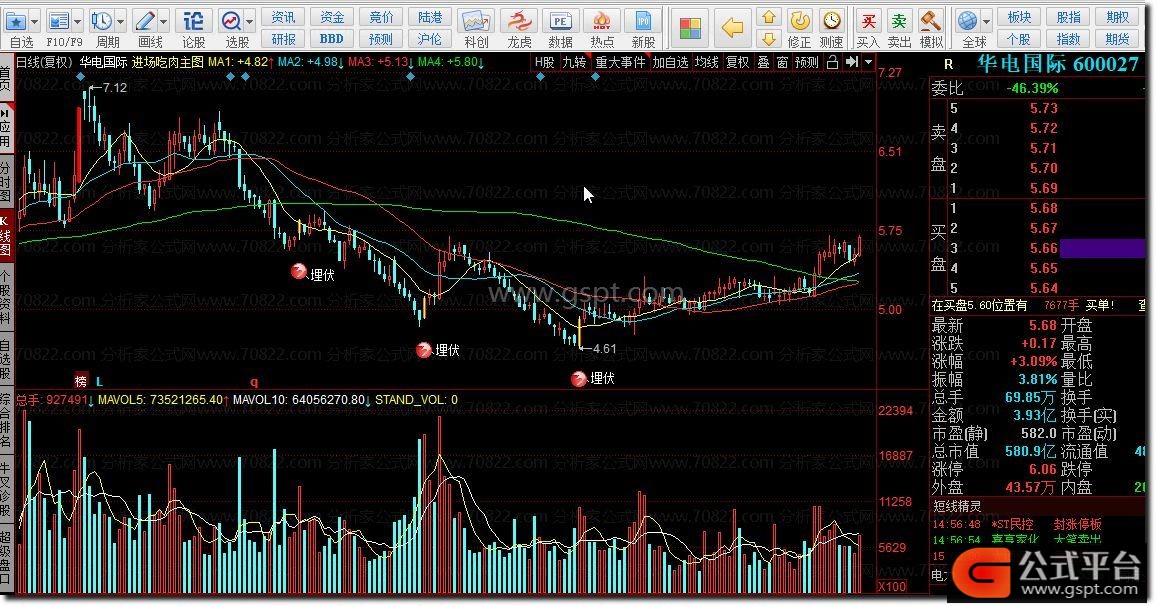1157x606 pixels.
Task: Toggle 复权 price adjustment on chart bar
Action: tap(737, 63)
